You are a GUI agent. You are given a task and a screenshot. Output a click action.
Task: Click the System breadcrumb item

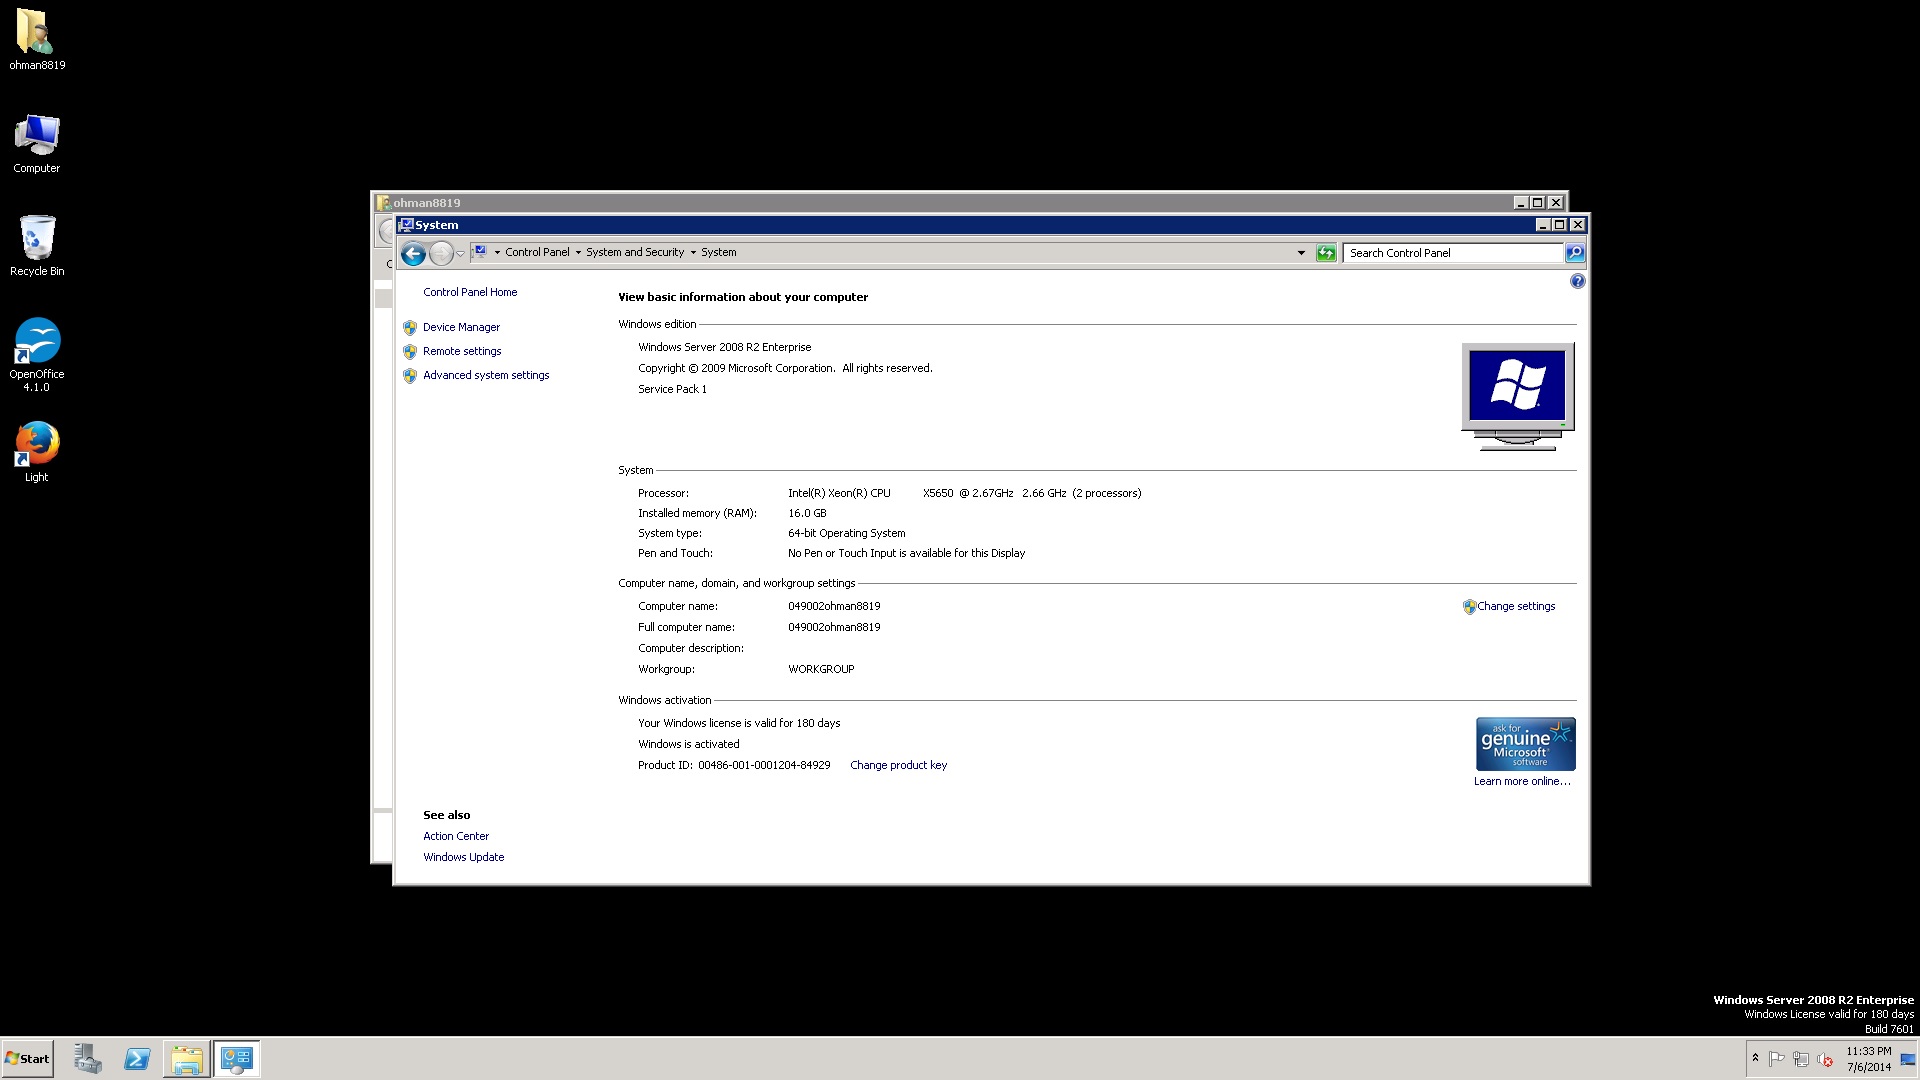(718, 252)
